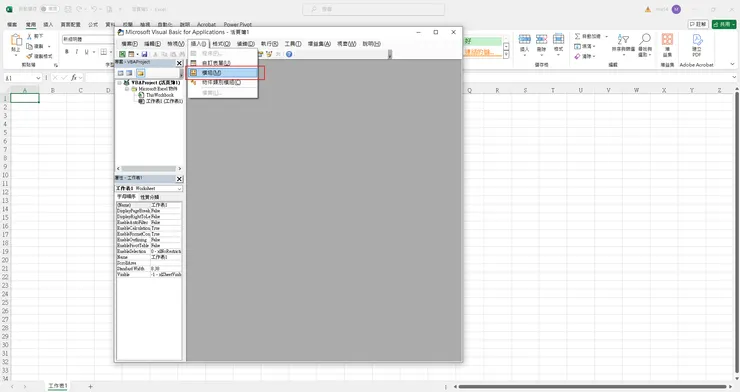Select ThisWorkbook in the project tree
Viewport: 740px width, 392px height.
click(160, 95)
